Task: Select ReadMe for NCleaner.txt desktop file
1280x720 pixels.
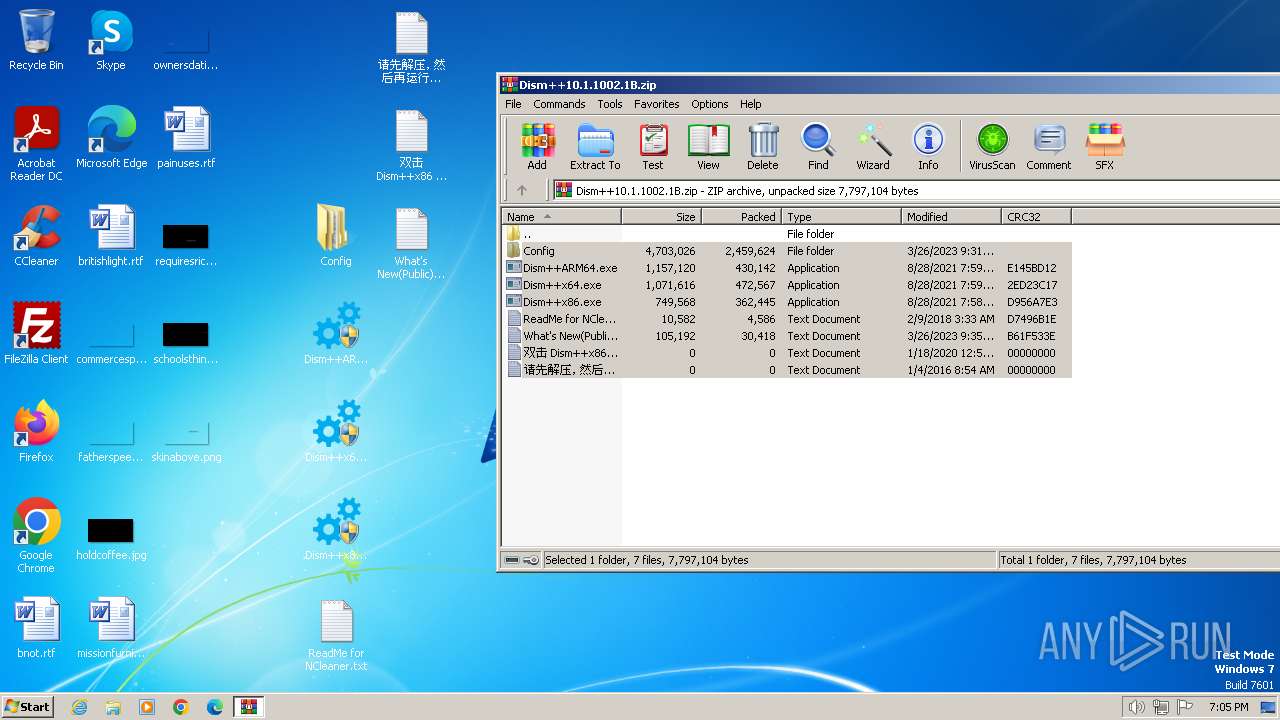Action: click(336, 636)
